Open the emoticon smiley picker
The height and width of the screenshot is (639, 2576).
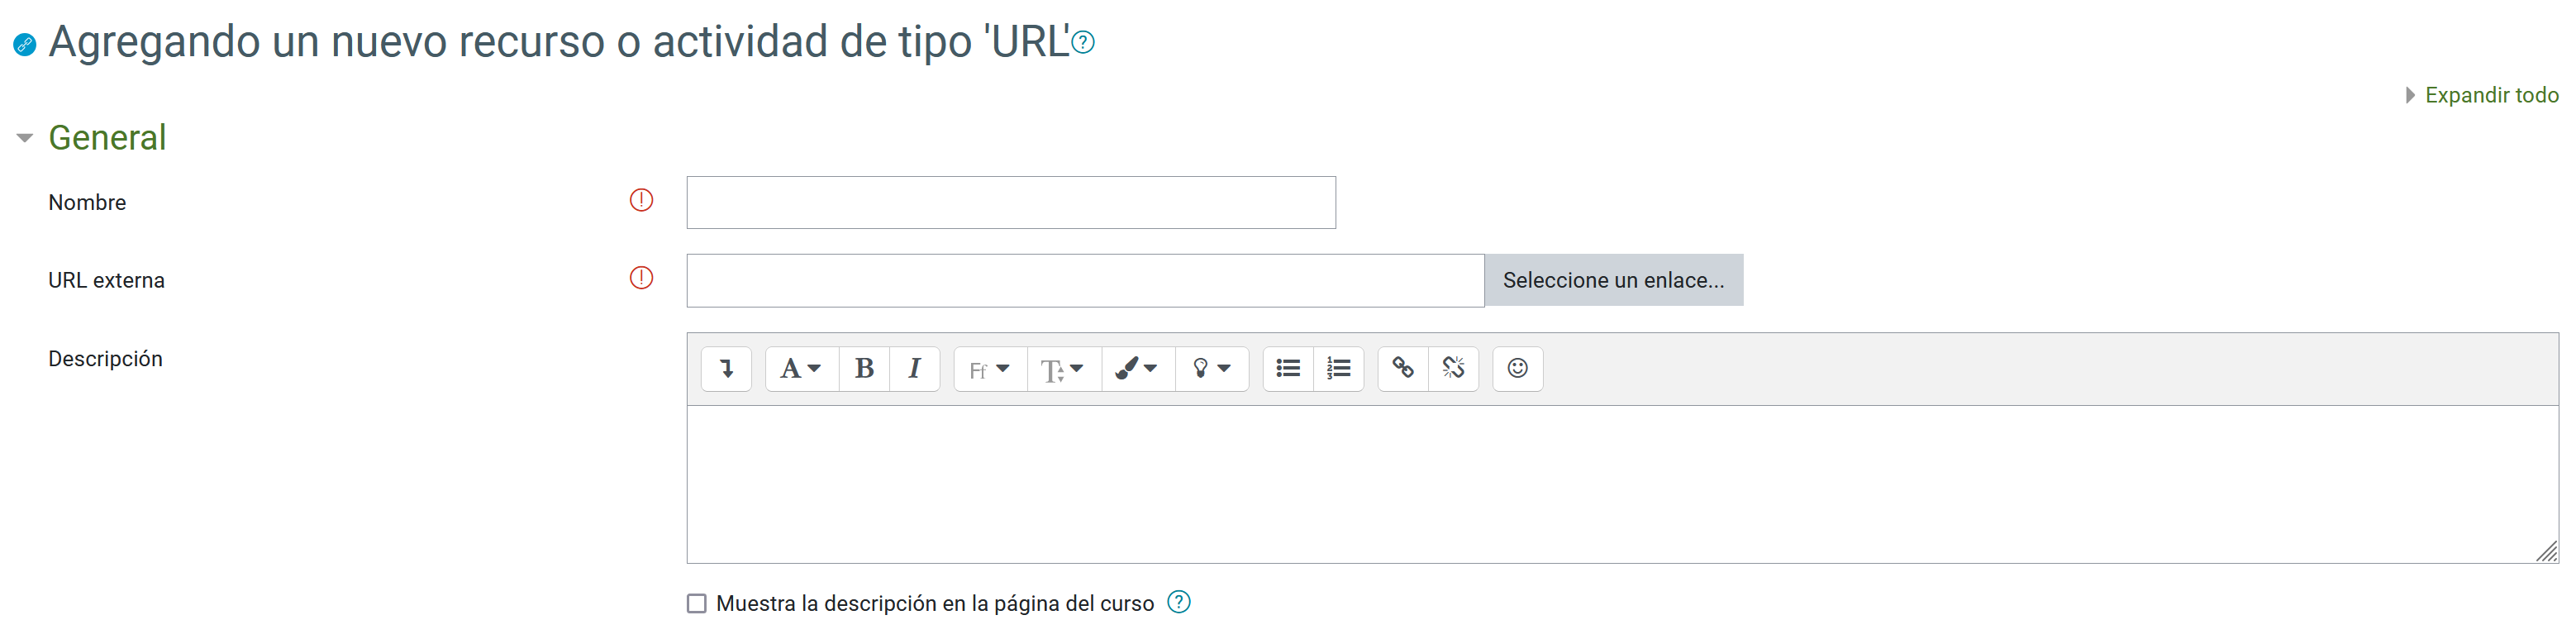click(1517, 369)
